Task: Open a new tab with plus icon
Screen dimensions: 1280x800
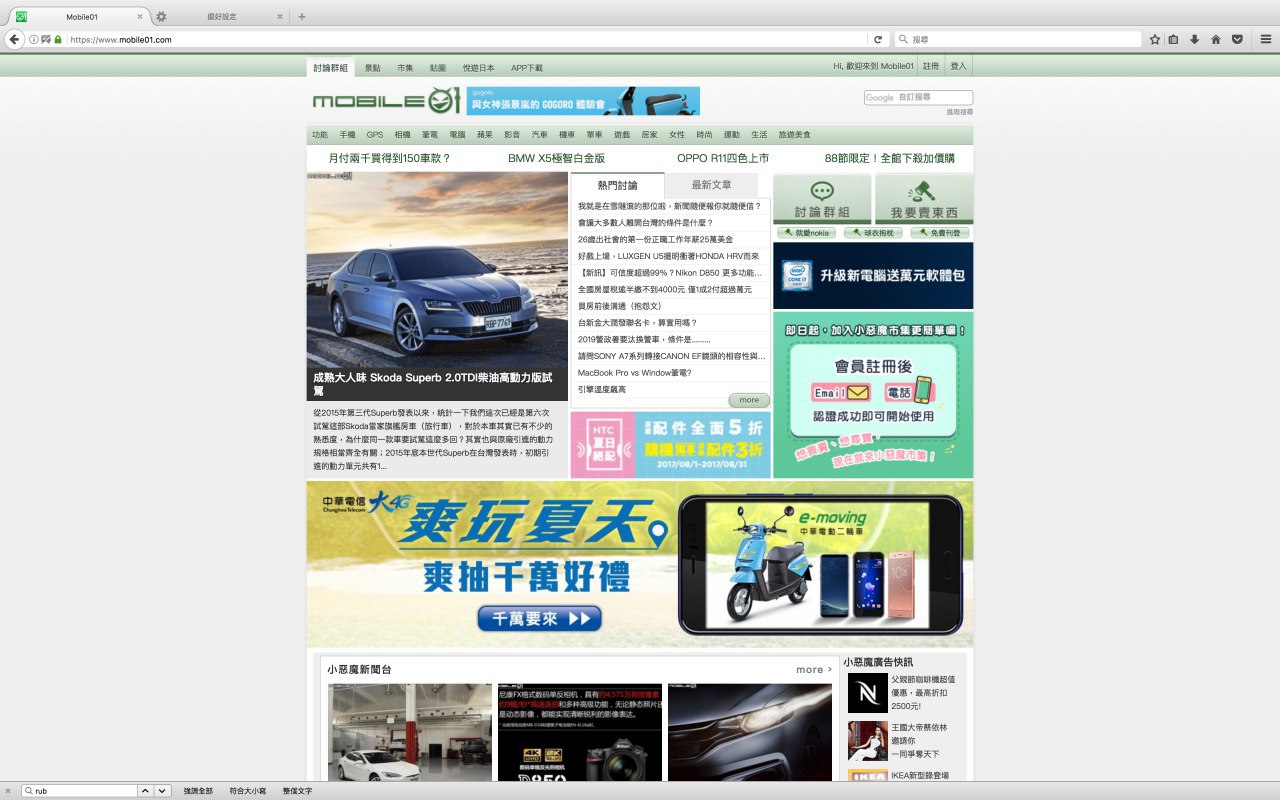Action: point(302,16)
